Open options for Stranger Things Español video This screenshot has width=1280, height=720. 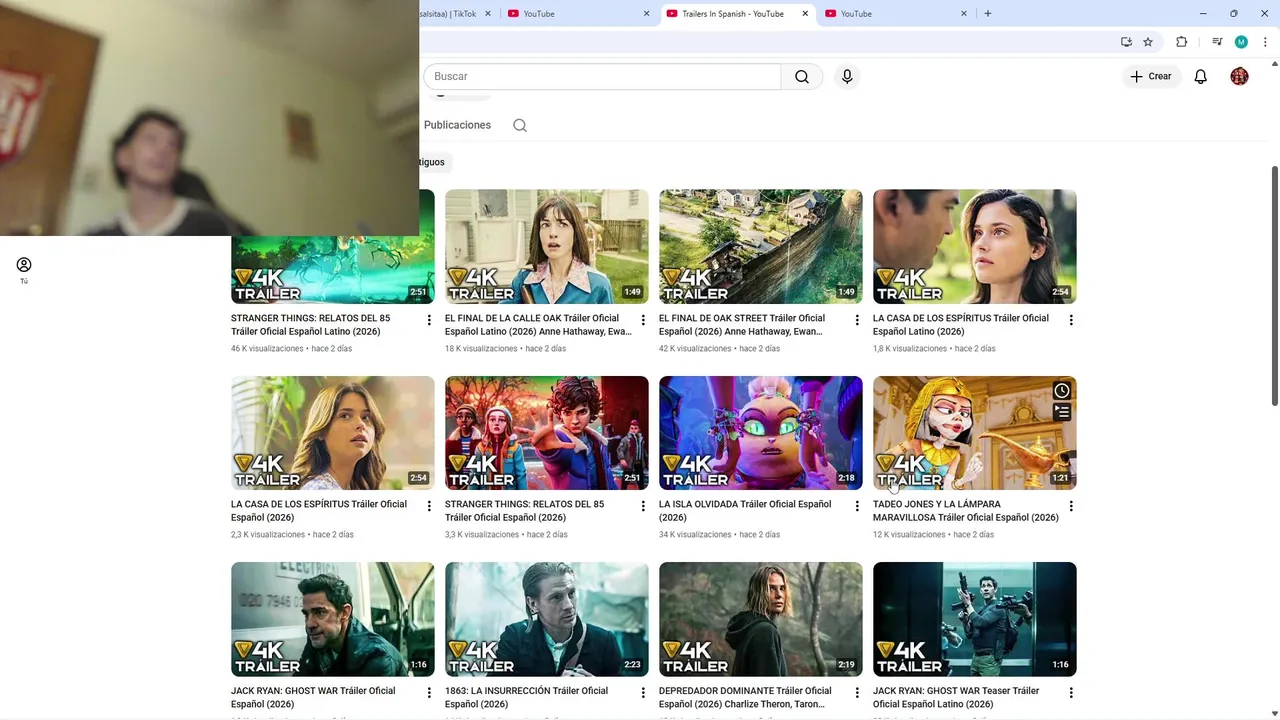tap(643, 506)
